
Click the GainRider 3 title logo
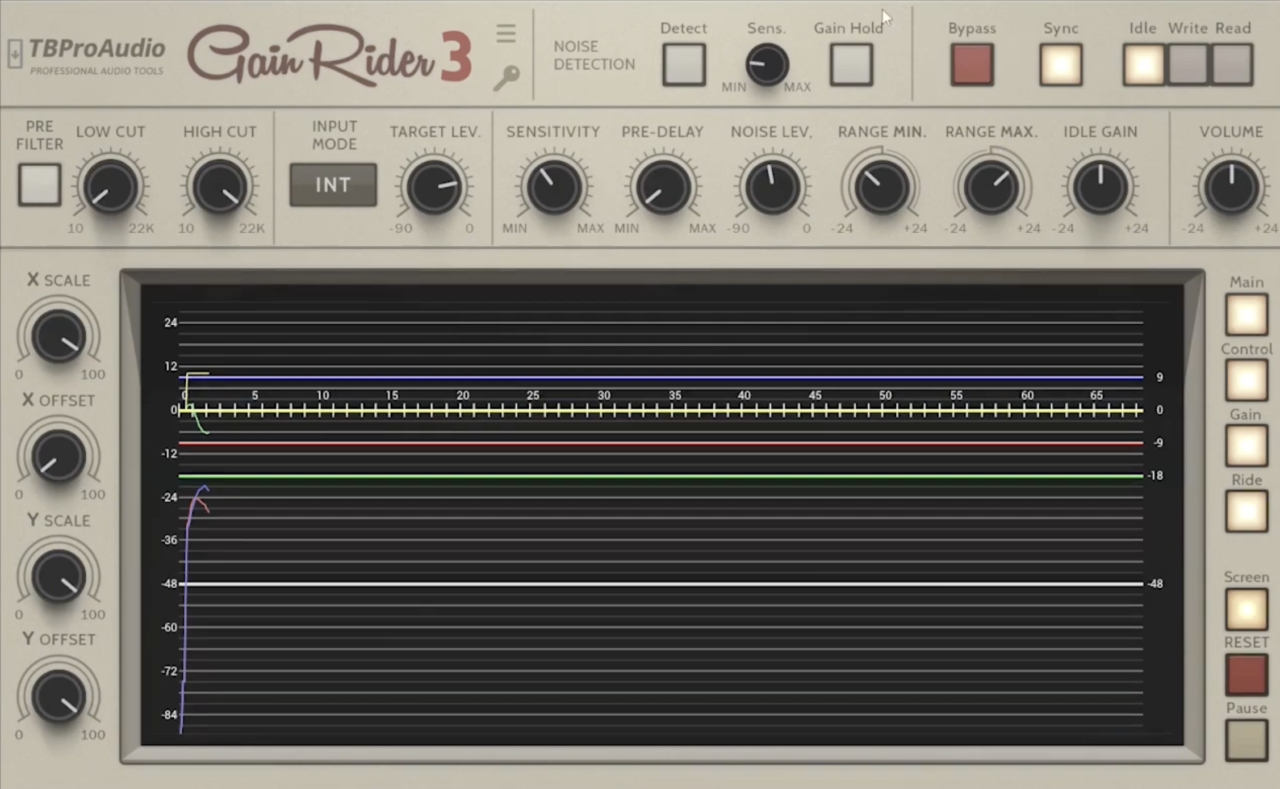pyautogui.click(x=330, y=56)
